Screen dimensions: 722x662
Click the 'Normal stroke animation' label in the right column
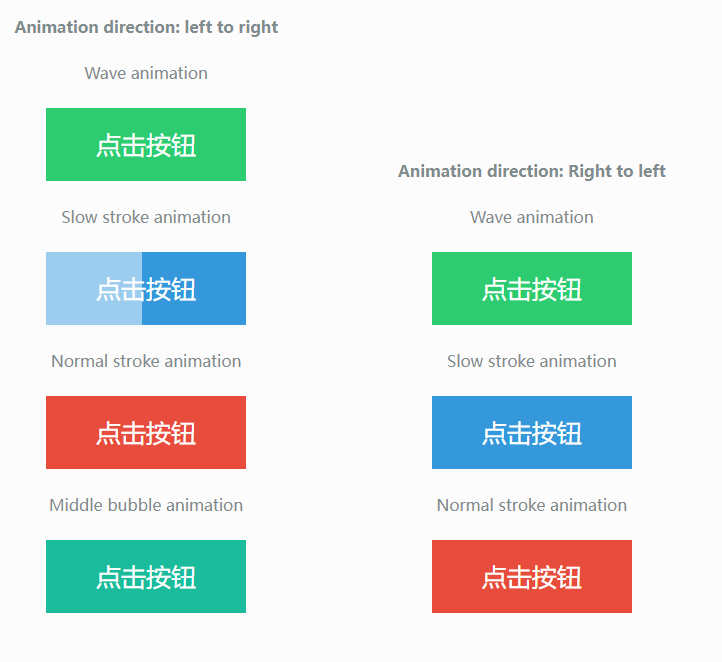click(532, 505)
